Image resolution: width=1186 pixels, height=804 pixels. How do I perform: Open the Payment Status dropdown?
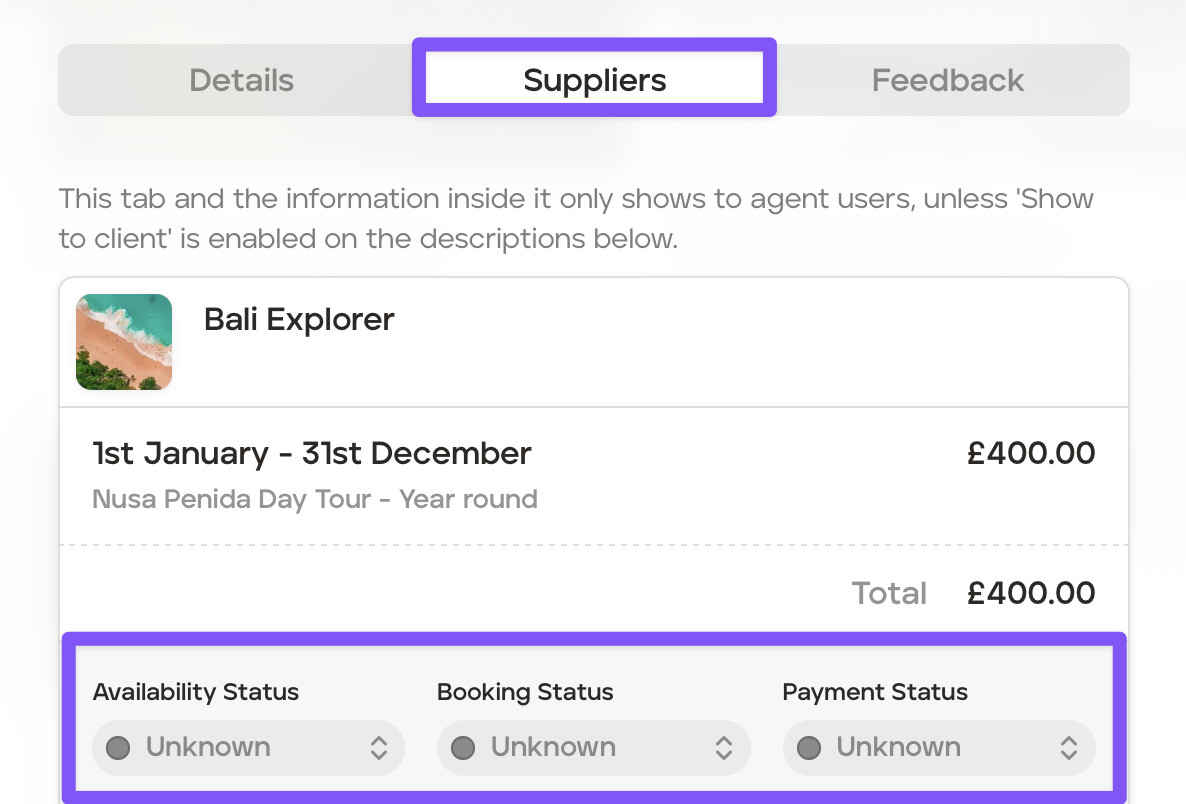pyautogui.click(x=938, y=747)
